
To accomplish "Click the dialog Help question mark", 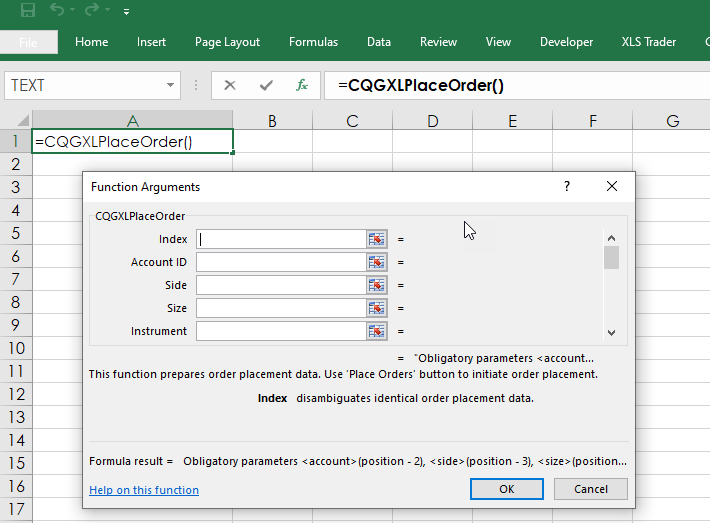I will pyautogui.click(x=567, y=186).
